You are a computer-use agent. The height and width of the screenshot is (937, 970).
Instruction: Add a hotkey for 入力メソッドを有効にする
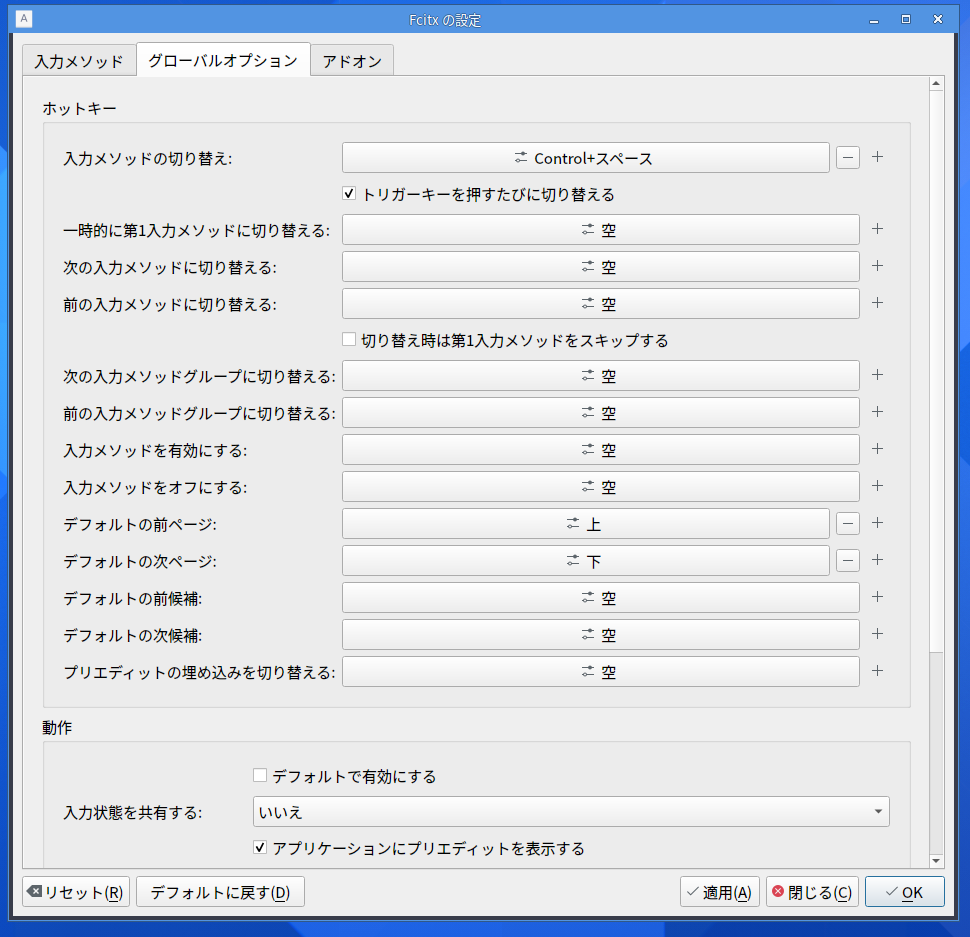(x=877, y=450)
